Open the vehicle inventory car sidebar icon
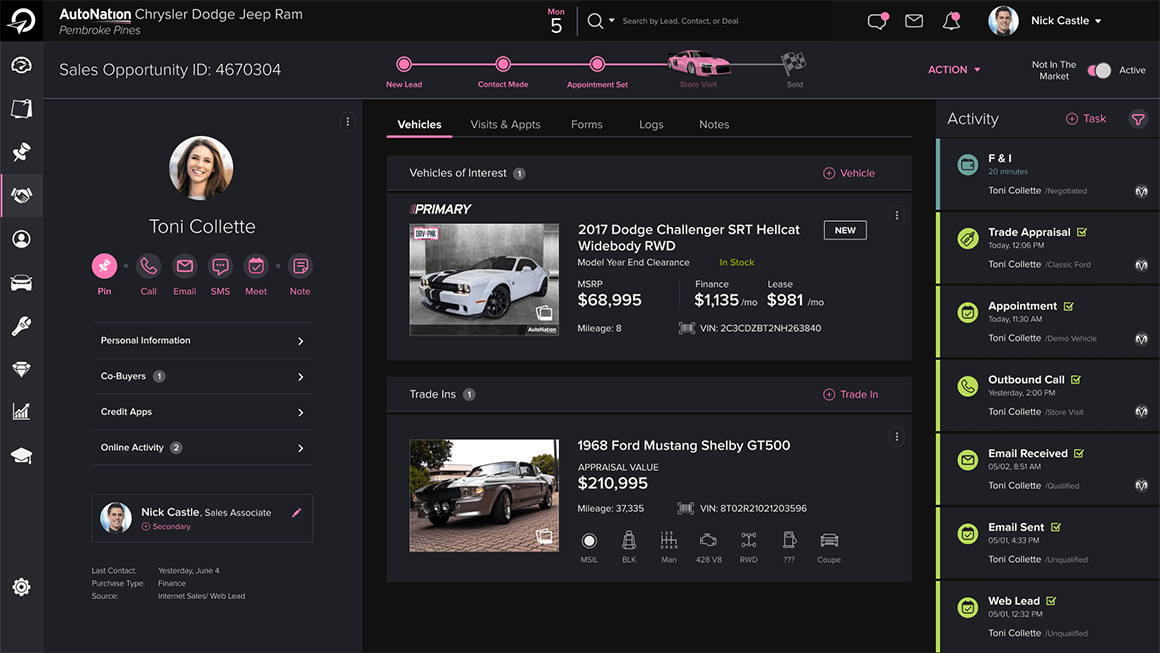Screen dimensions: 1160x653 pos(21,282)
